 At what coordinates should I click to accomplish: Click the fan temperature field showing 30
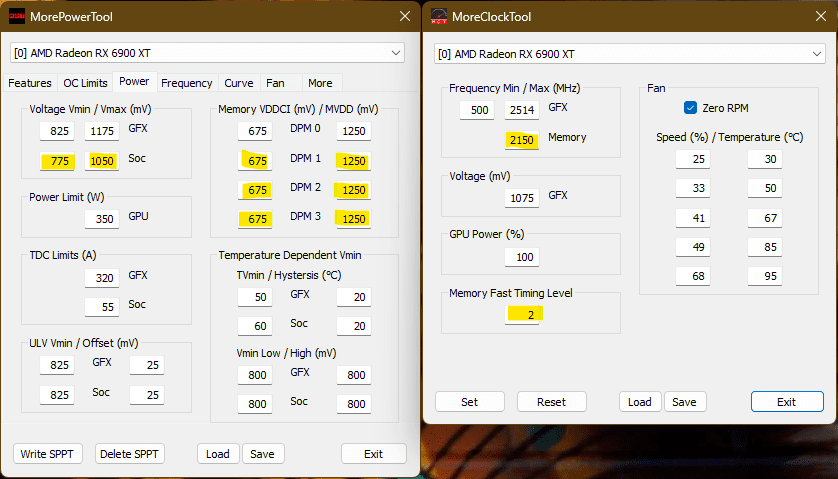pyautogui.click(x=765, y=159)
